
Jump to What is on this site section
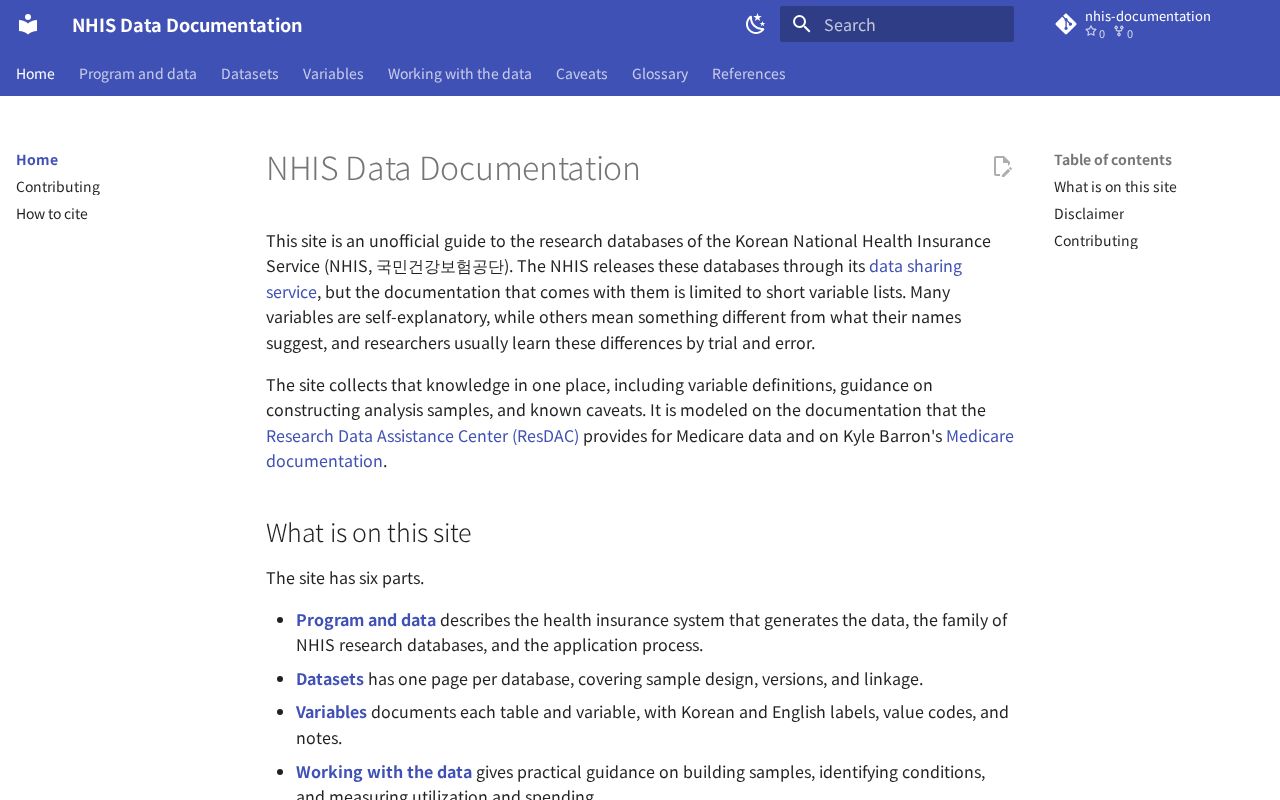(1115, 186)
